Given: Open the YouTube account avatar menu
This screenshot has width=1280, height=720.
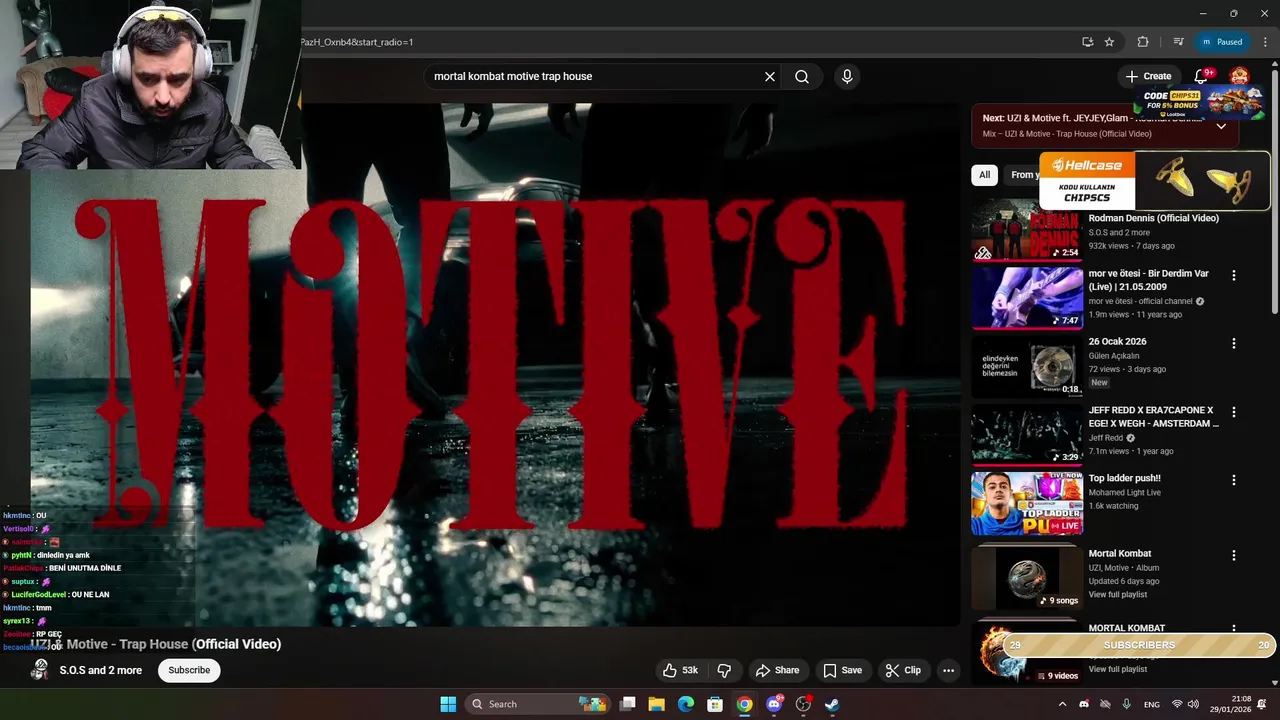Looking at the screenshot, I should pyautogui.click(x=1239, y=76).
